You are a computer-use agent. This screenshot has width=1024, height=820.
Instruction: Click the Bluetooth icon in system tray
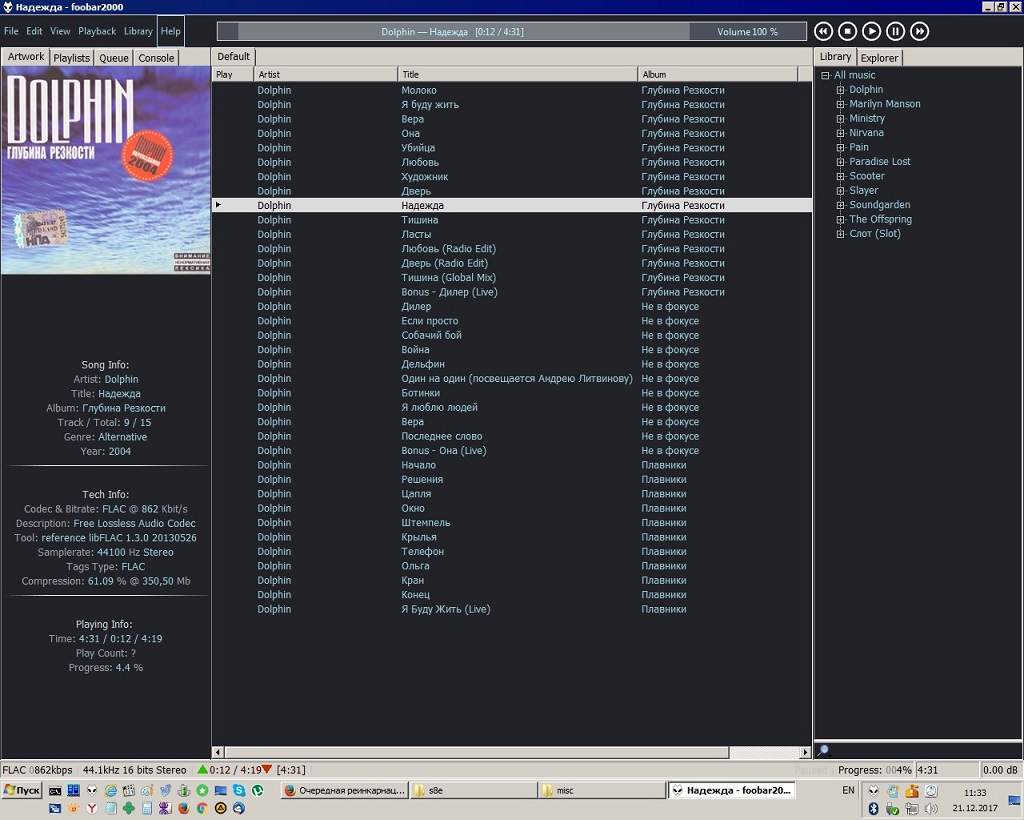872,808
